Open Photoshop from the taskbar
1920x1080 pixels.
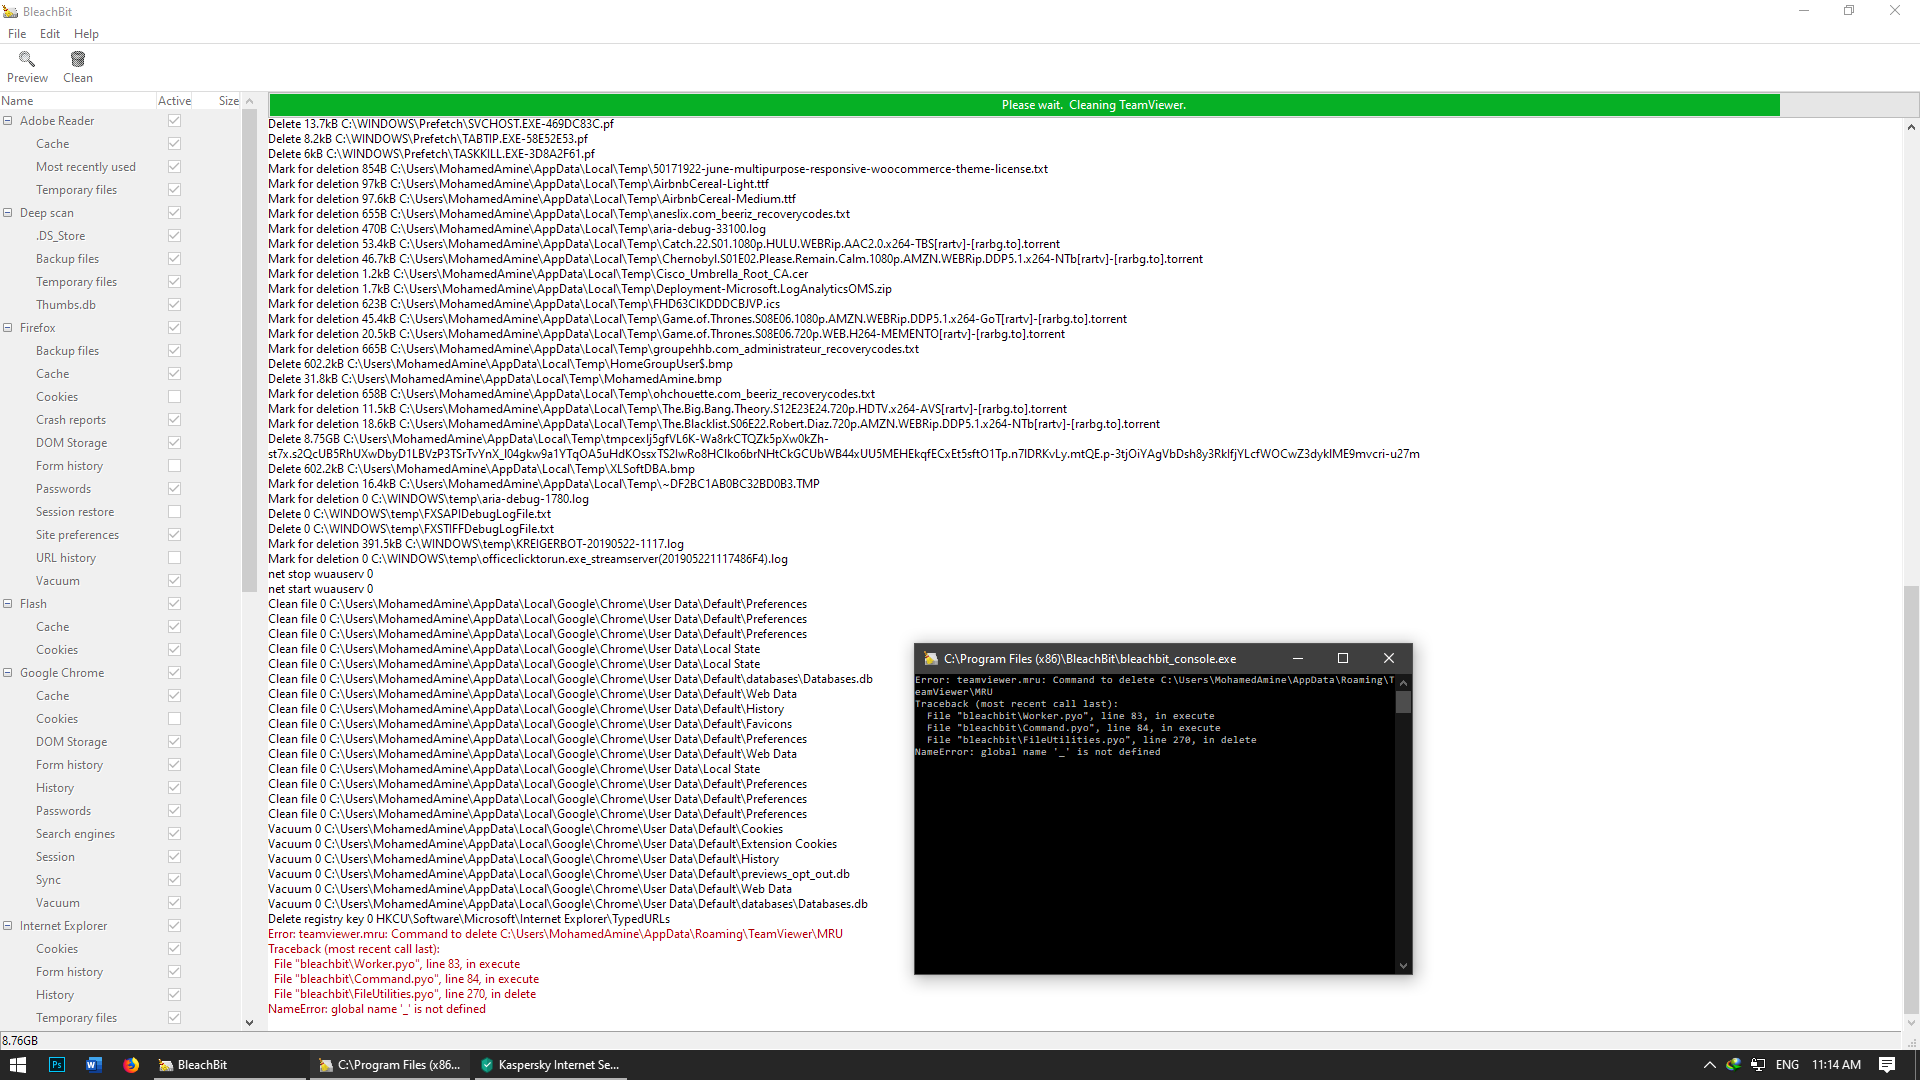click(x=57, y=1065)
